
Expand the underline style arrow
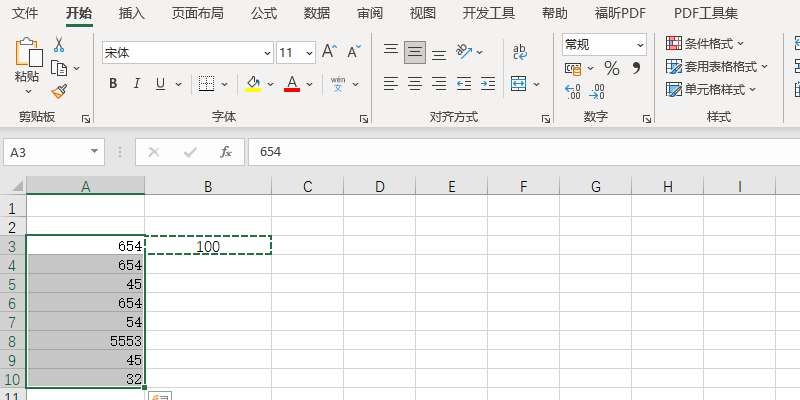coord(179,84)
